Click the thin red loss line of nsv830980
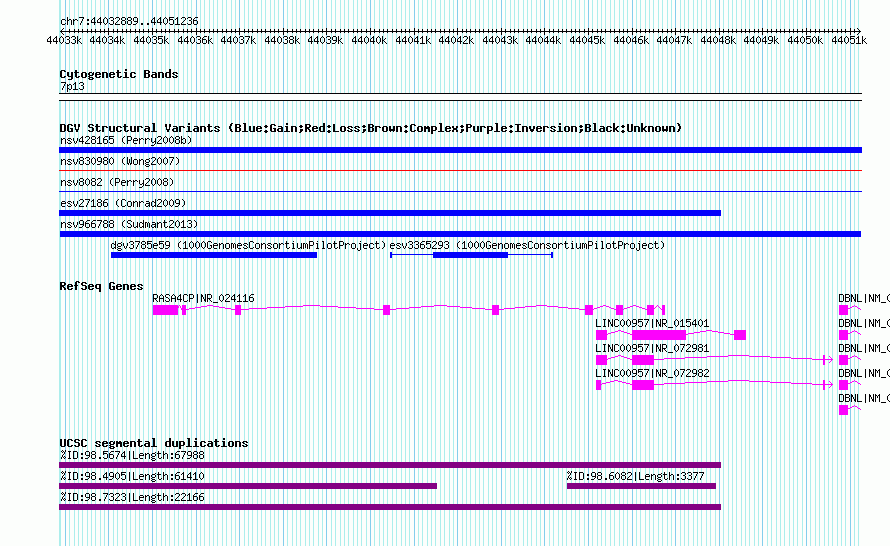 pos(460,170)
